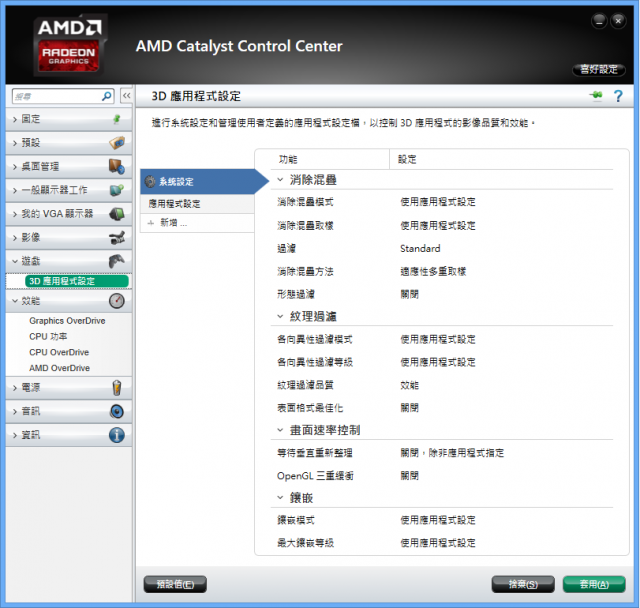
Task: Click the 電源 battery icon
Action: point(117,388)
